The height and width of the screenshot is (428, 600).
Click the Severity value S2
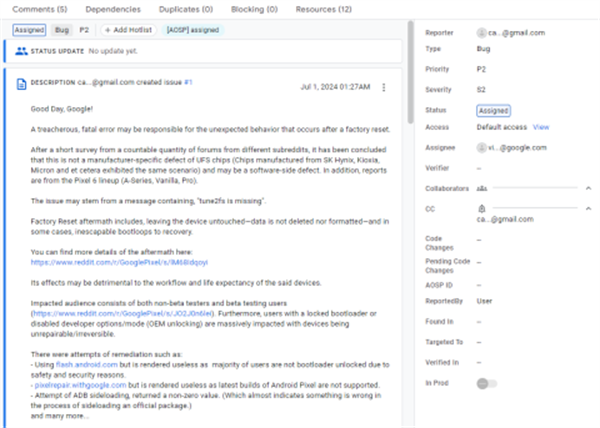[481, 90]
